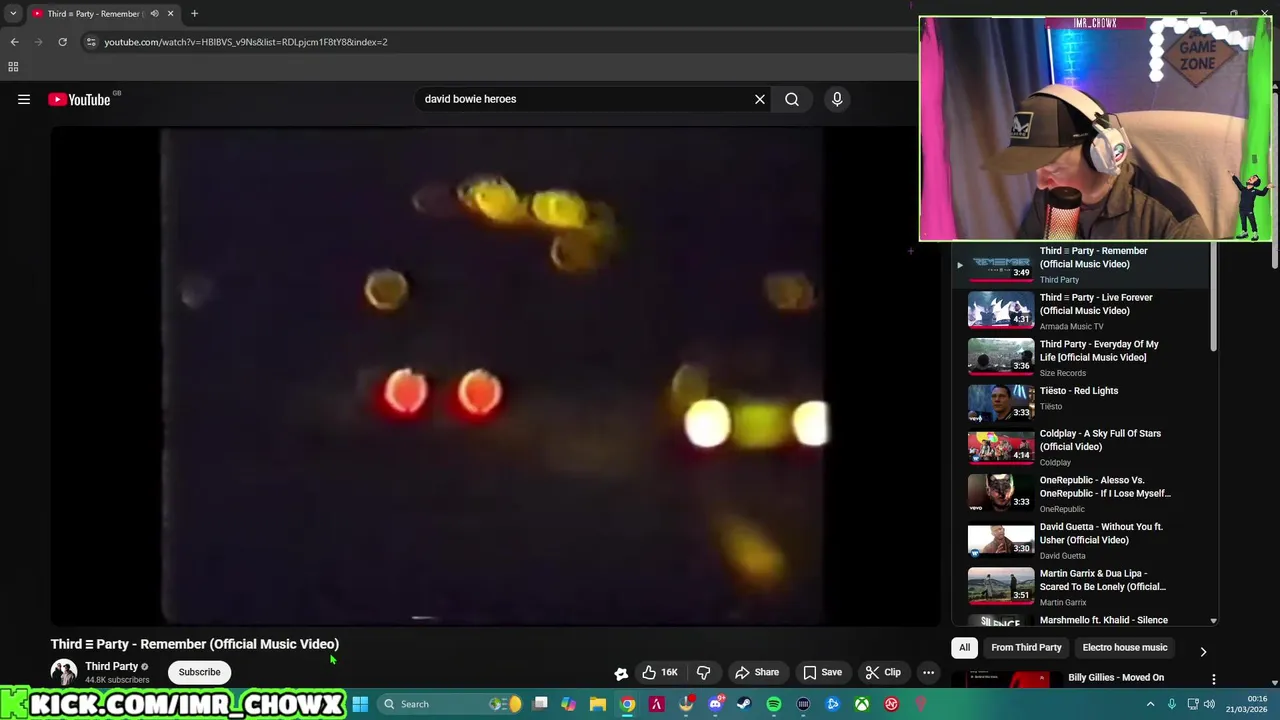The width and height of the screenshot is (1280, 720).
Task: Open Task View from the taskbar
Action: [x=540, y=704]
